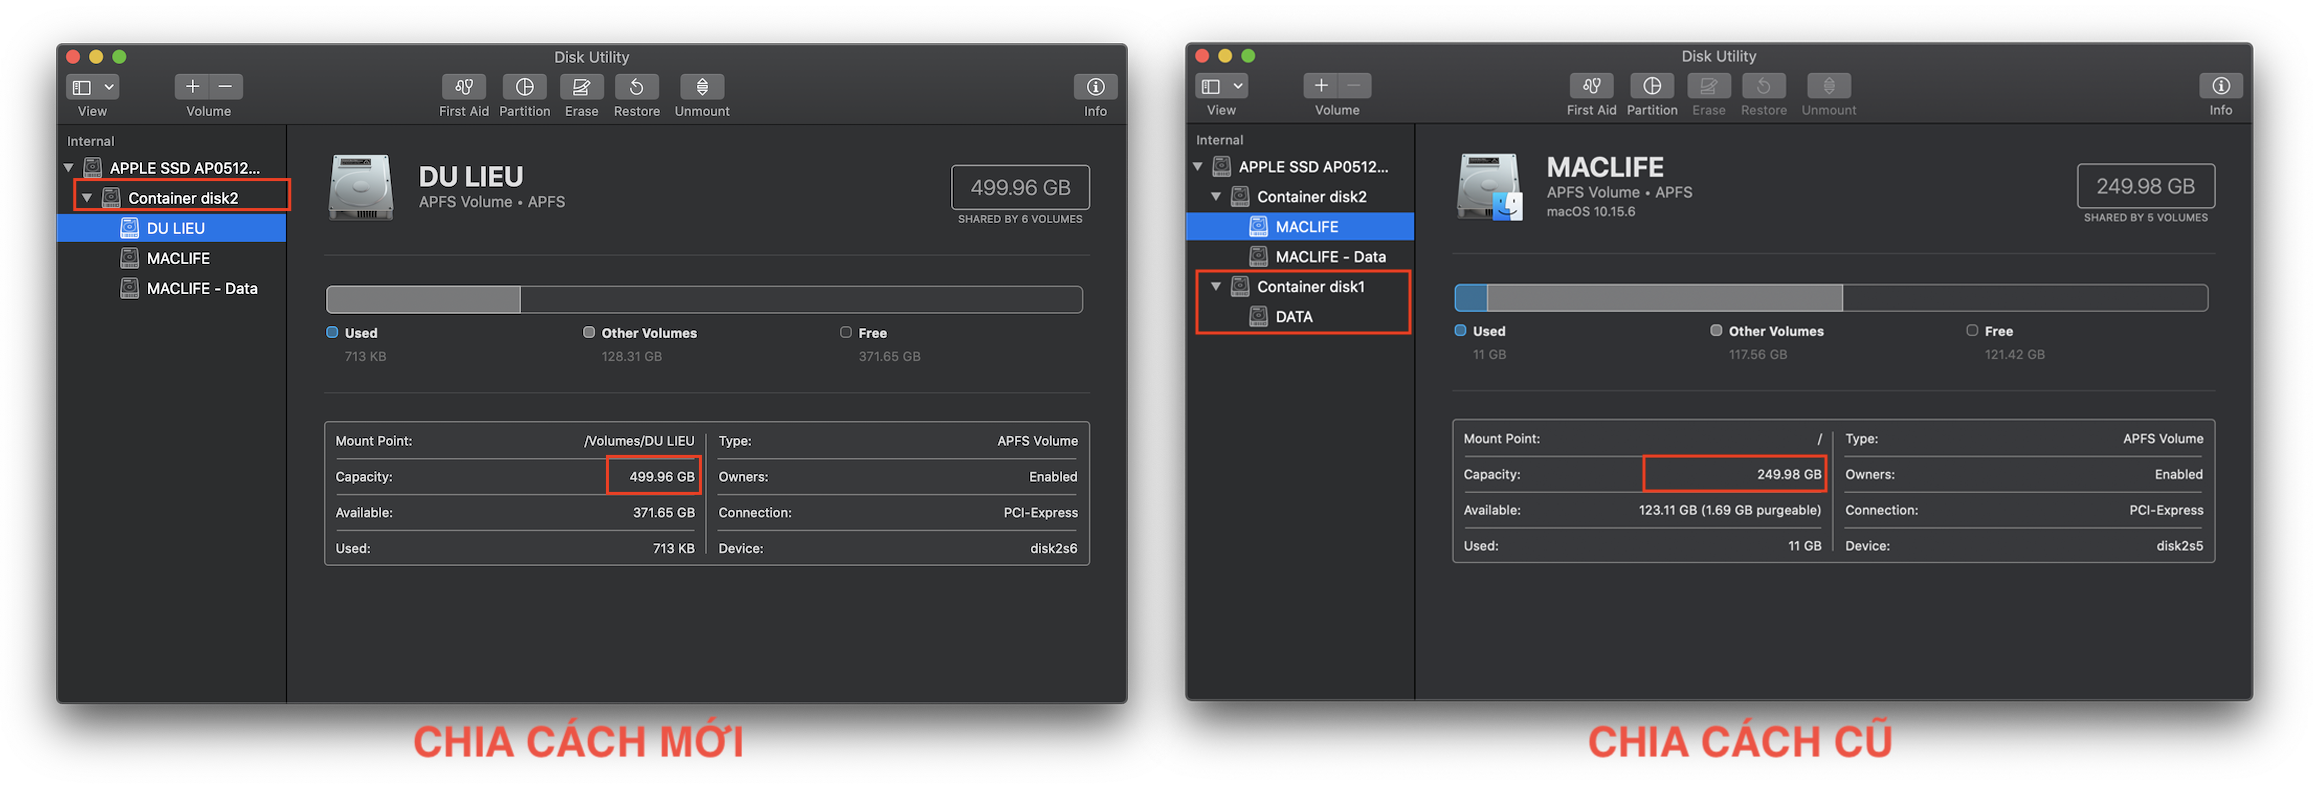The width and height of the screenshot is (2313, 789).
Task: Click the DU LIEU storage usage bar
Action: tap(704, 299)
